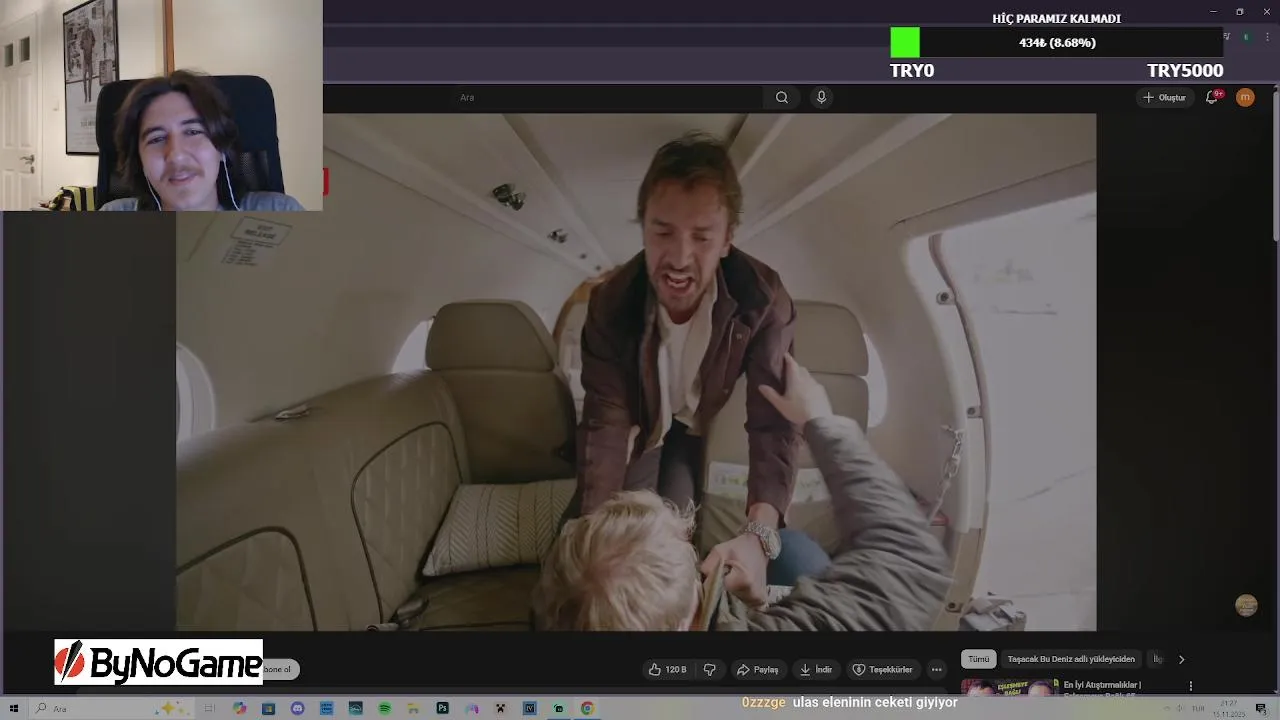Click the Oluştur create button
This screenshot has height=720, width=1280.
pos(1164,97)
